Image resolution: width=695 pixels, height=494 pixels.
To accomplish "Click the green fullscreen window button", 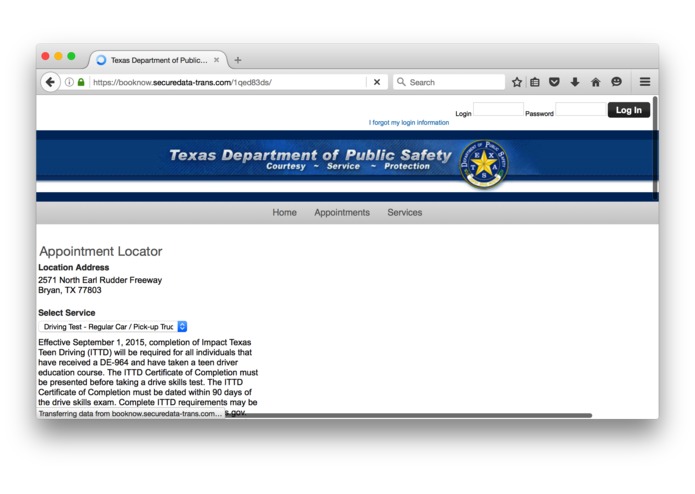I will [x=71, y=56].
